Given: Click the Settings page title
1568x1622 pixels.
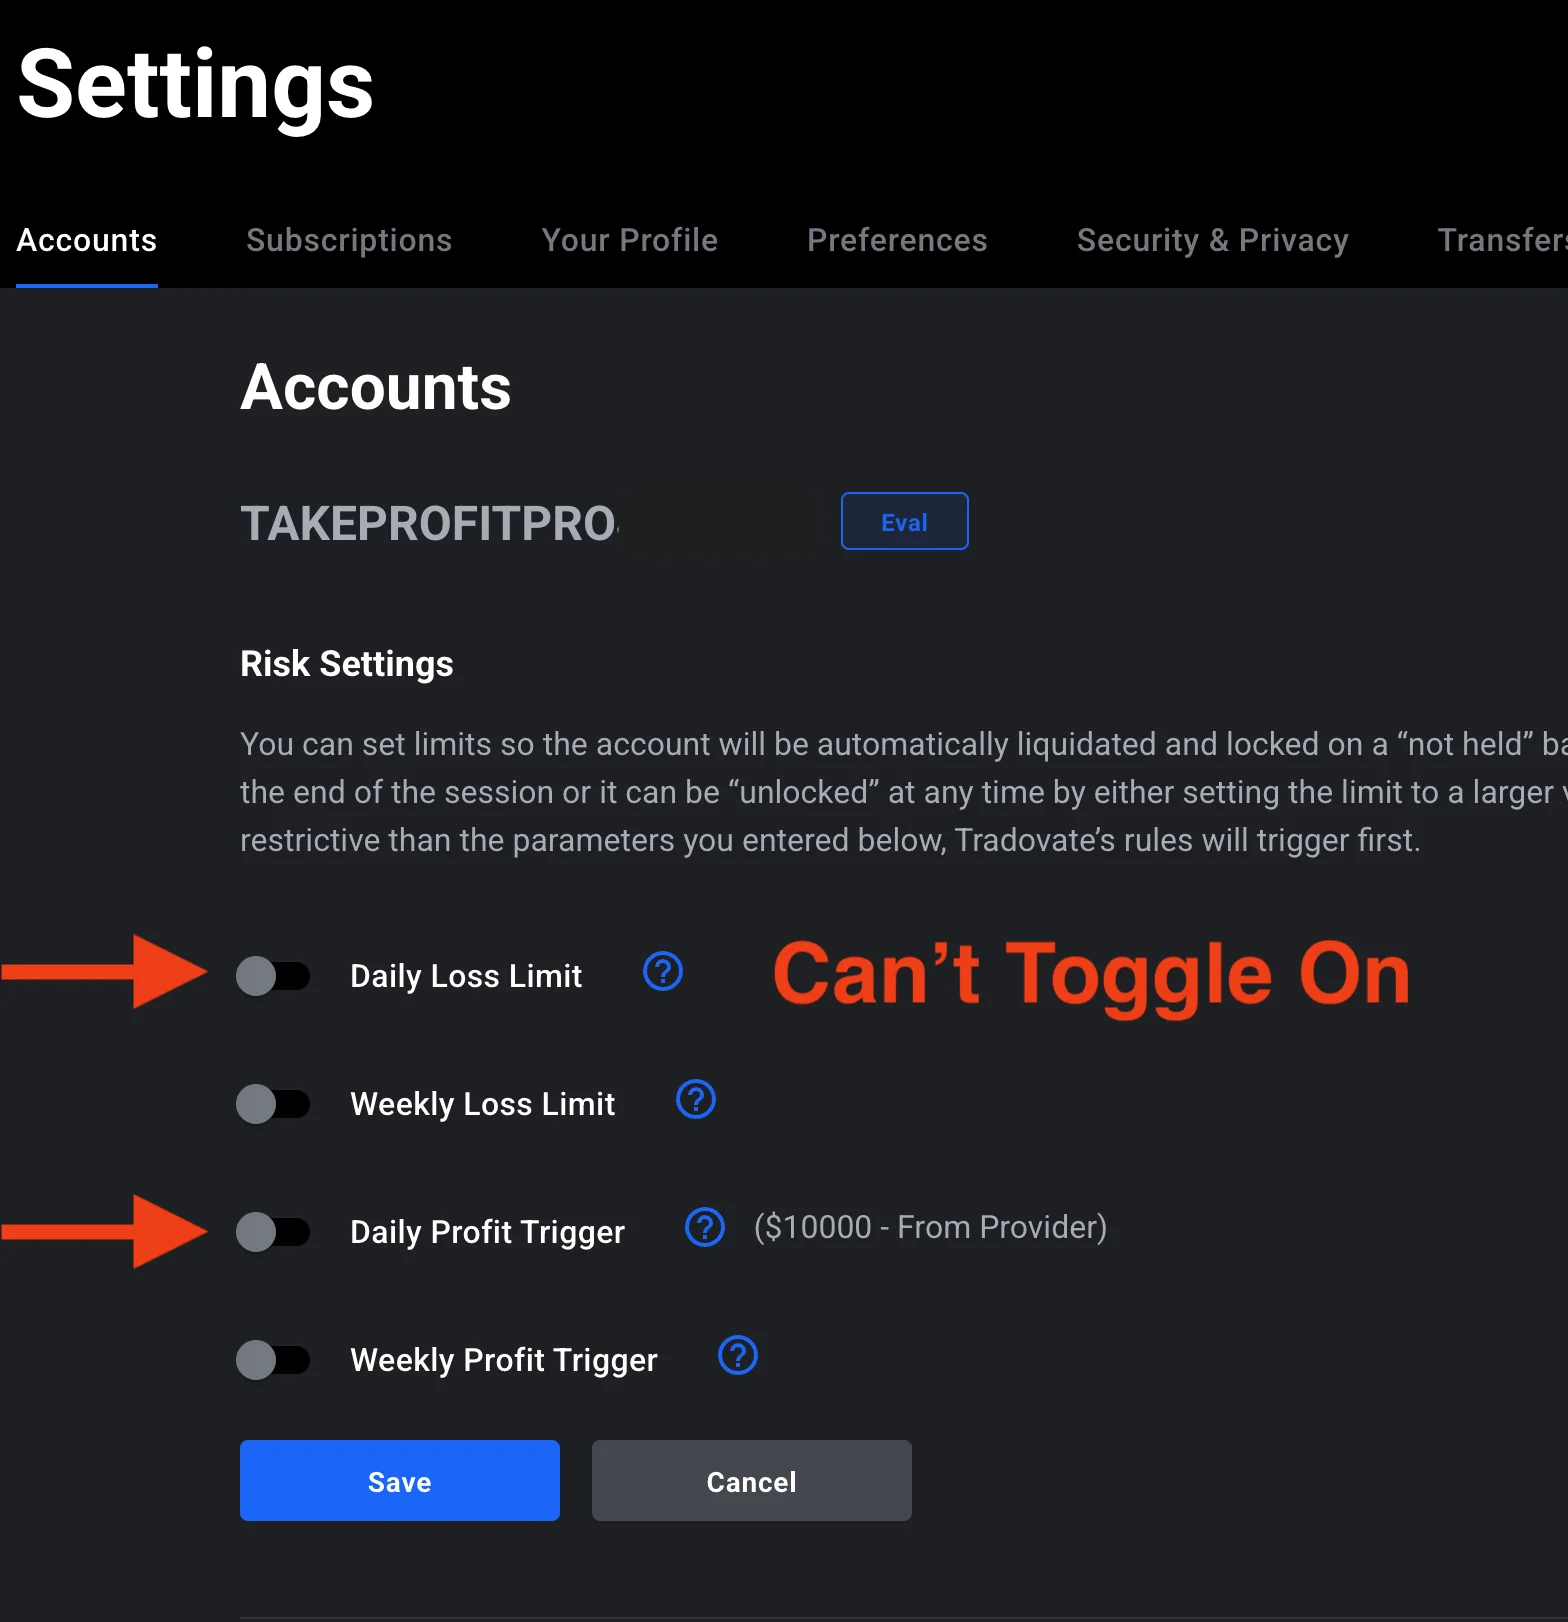Looking at the screenshot, I should coord(196,87).
